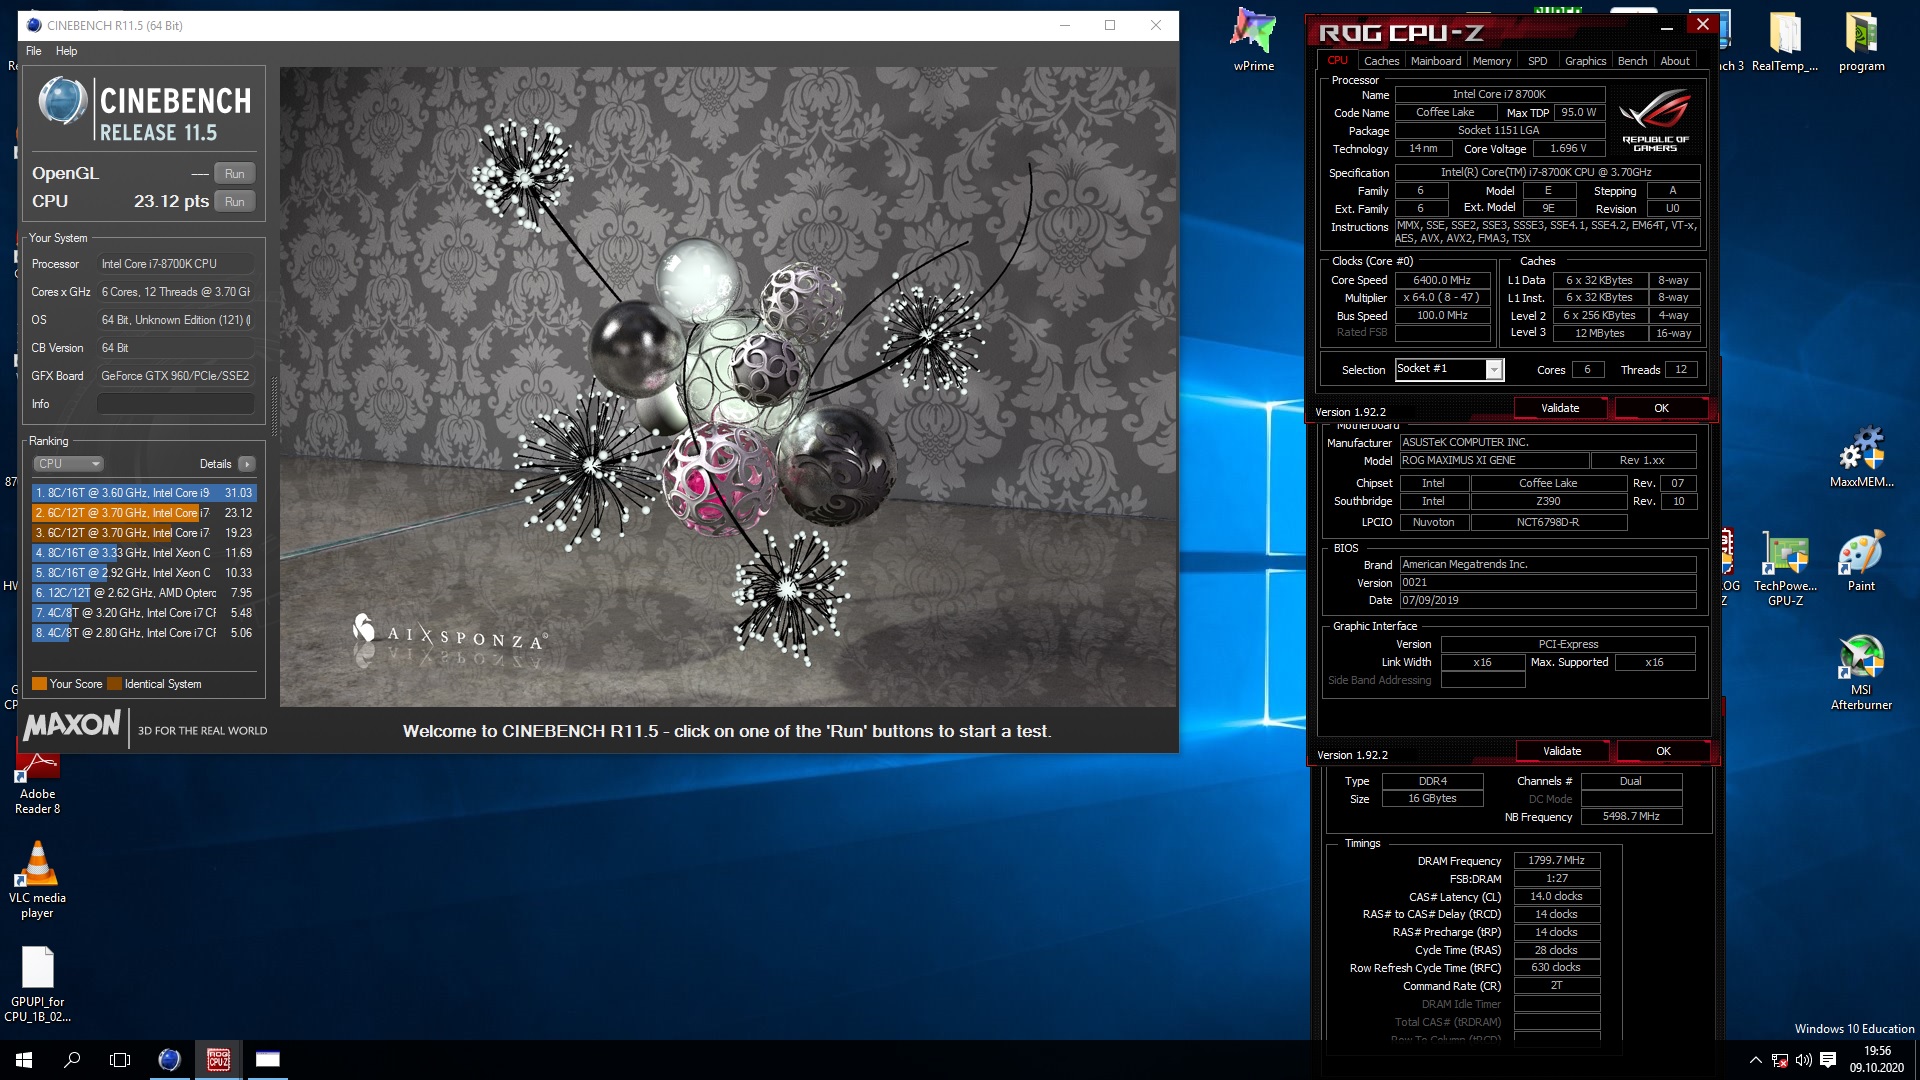Launch TechPowerUp GPU-Z shortcut
Viewport: 1920px width, 1080px height.
click(1785, 568)
